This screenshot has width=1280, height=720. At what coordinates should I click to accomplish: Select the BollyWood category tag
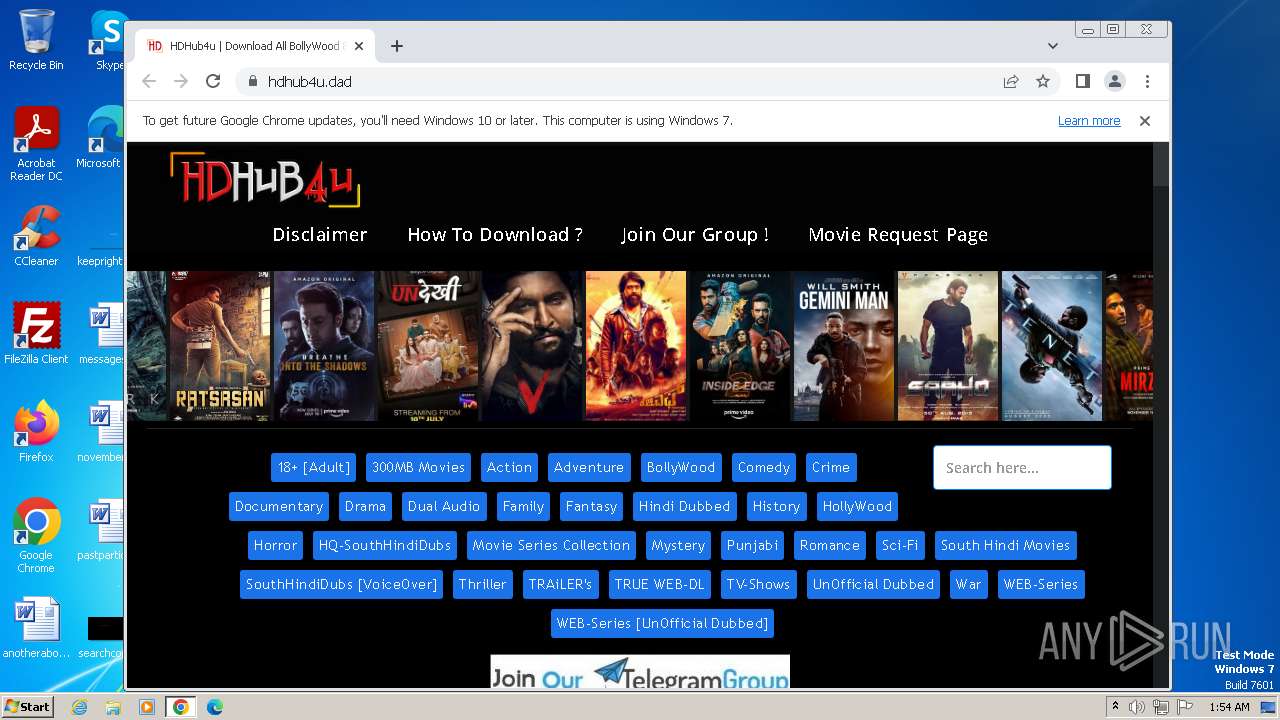pyautogui.click(x=681, y=467)
